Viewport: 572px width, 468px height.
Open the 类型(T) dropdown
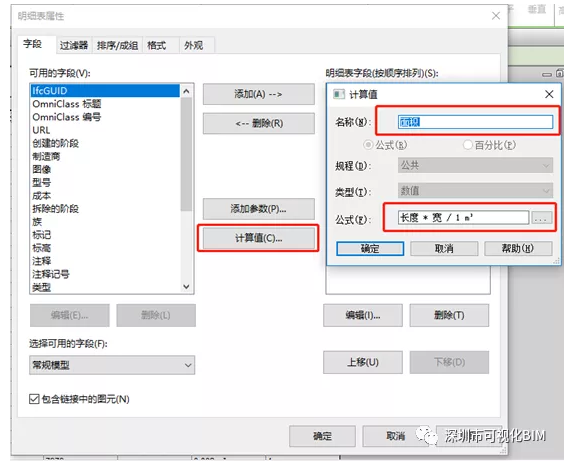pyautogui.click(x=475, y=191)
